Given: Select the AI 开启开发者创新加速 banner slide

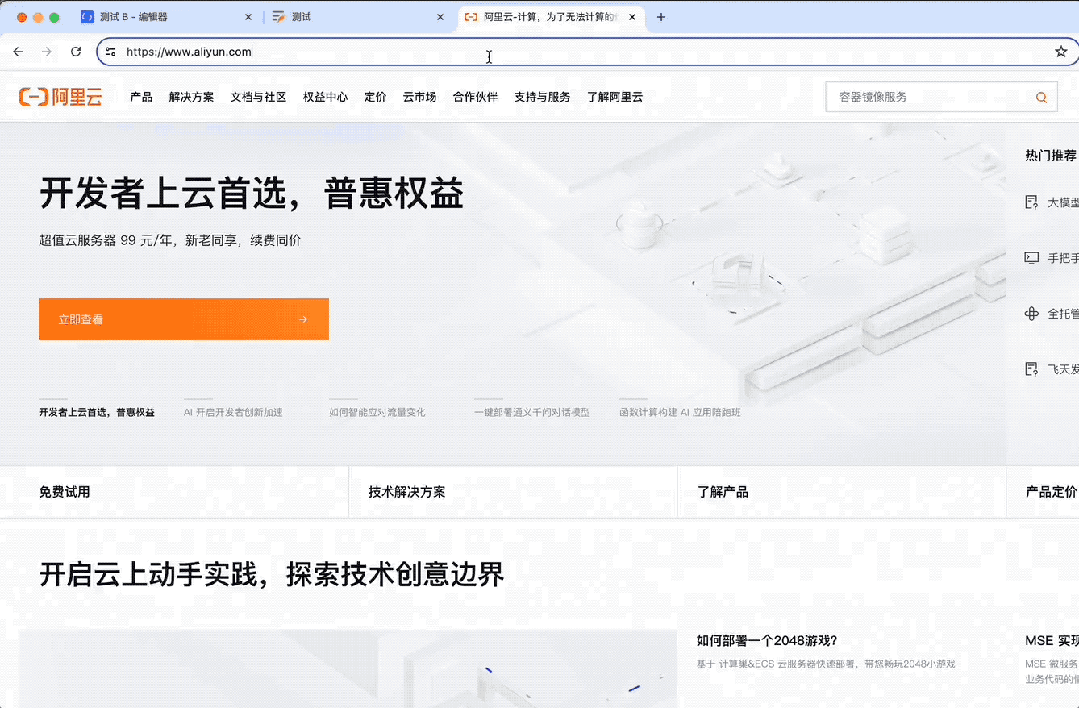Looking at the screenshot, I should 233,411.
